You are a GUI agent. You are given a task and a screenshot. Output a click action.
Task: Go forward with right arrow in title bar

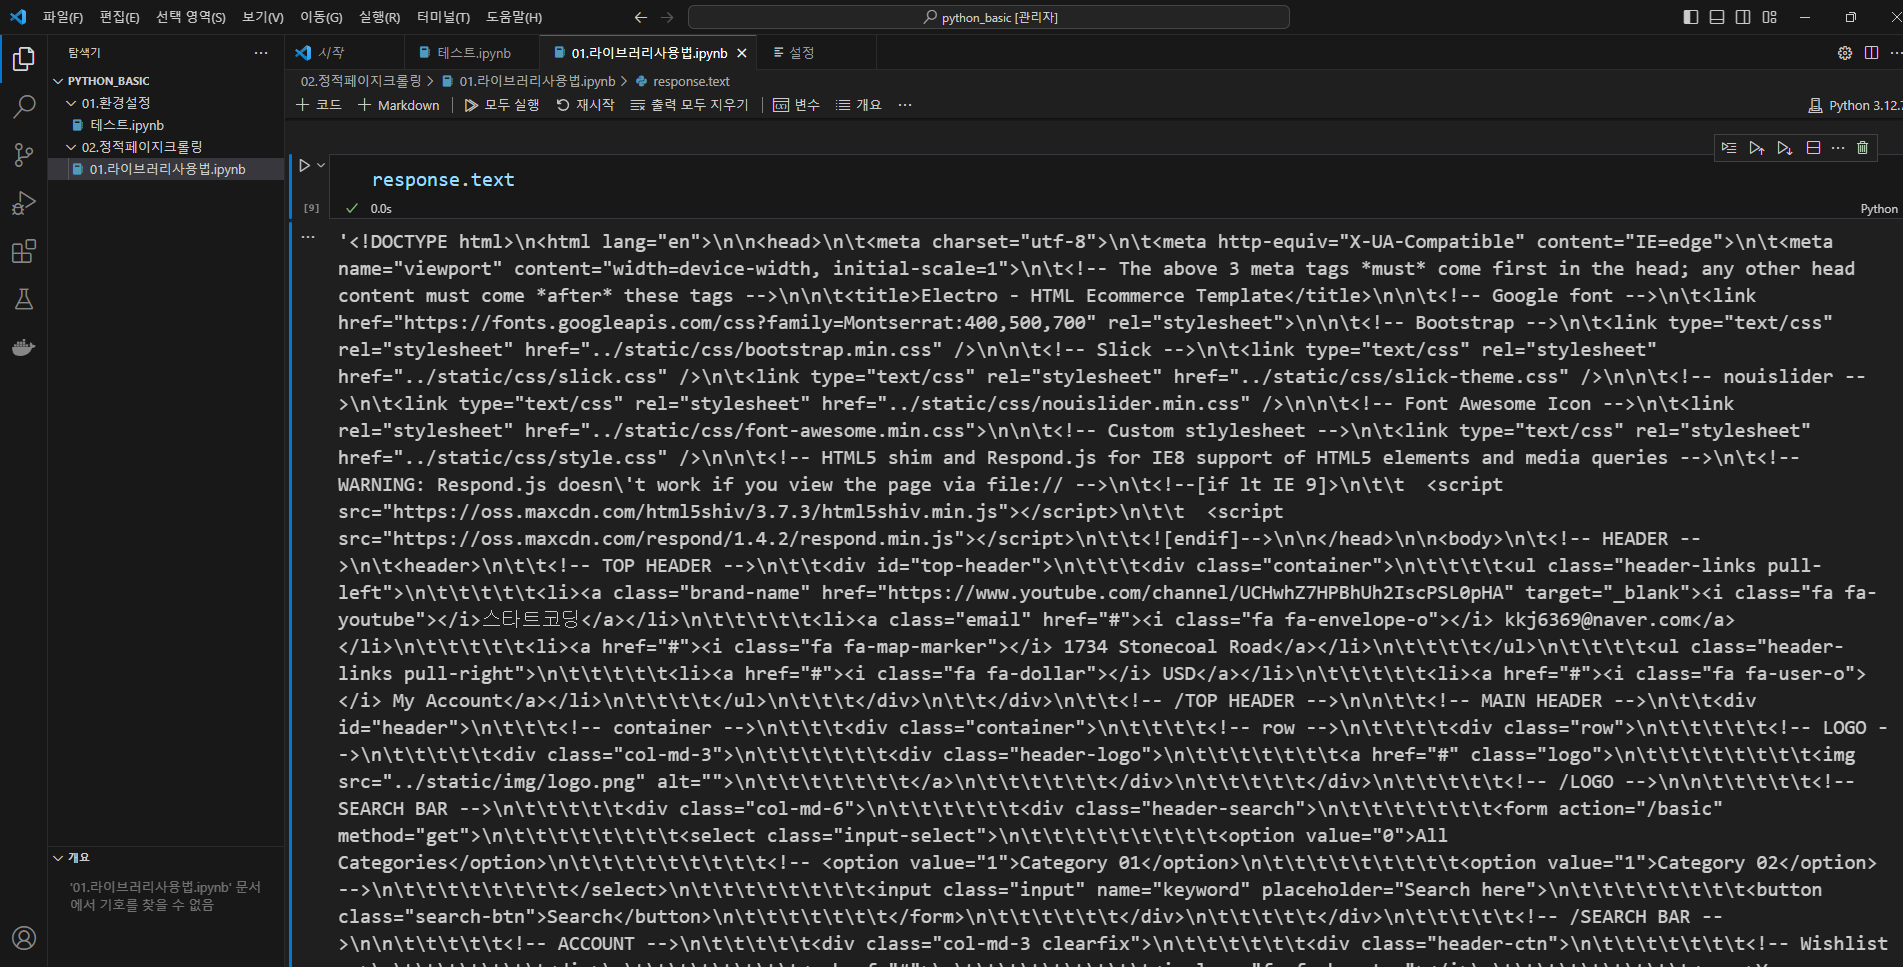click(x=667, y=17)
